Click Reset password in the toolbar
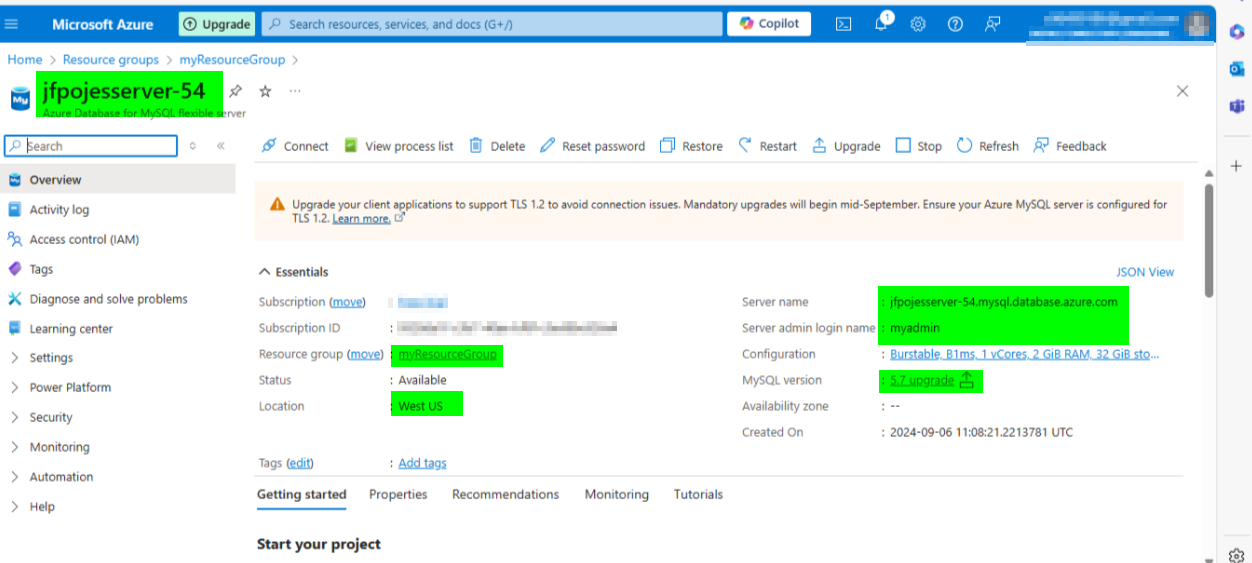The height and width of the screenshot is (563, 1252). tap(592, 146)
